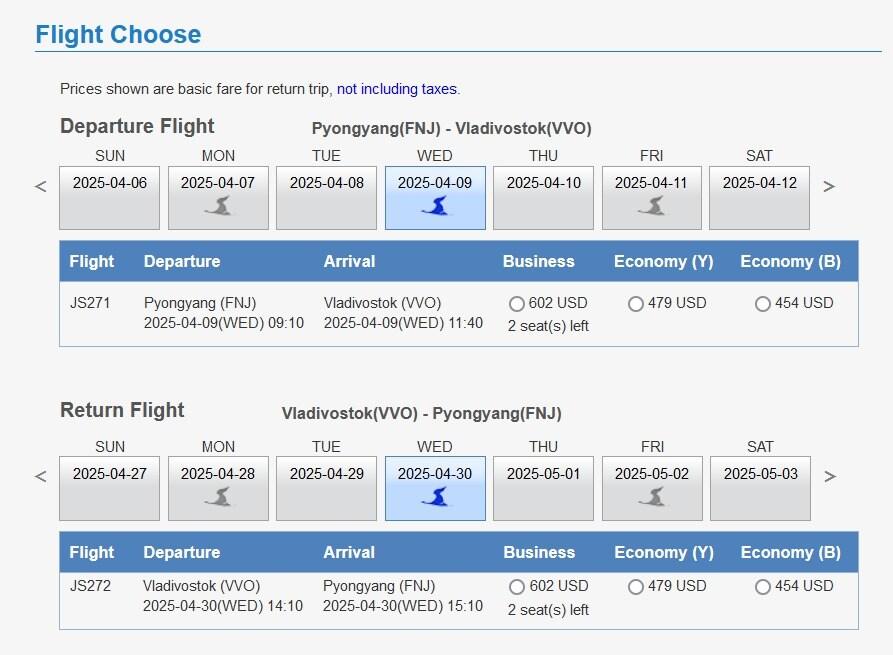The height and width of the screenshot is (655, 893).
Task: Click blue bird icon on 2025-04-30 date
Action: tap(435, 496)
